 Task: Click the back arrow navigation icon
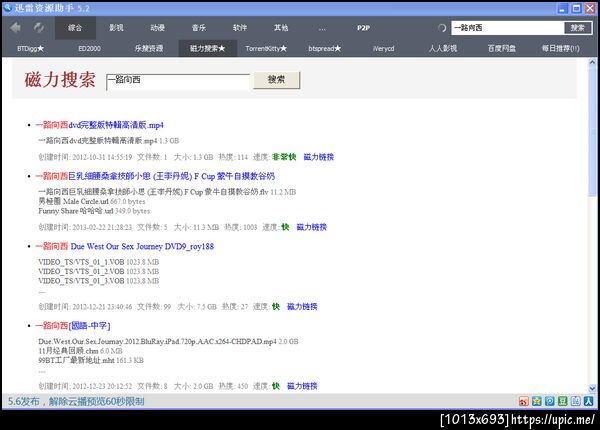click(15, 28)
